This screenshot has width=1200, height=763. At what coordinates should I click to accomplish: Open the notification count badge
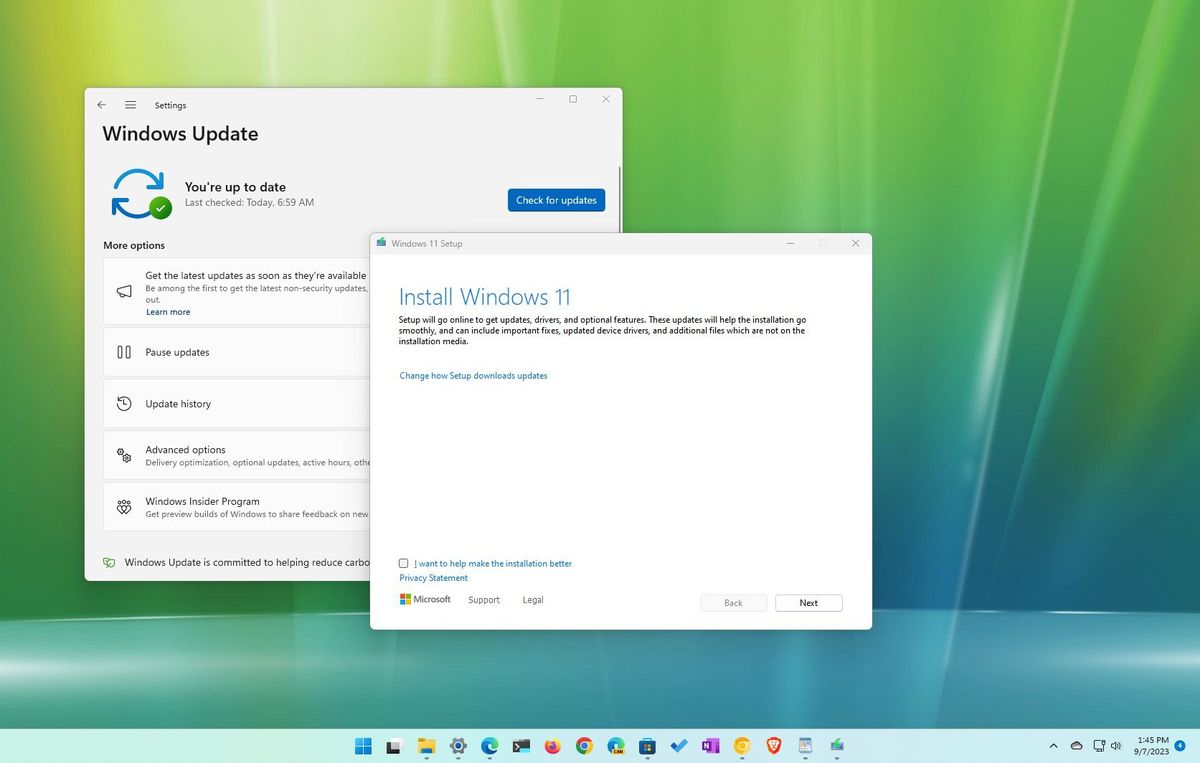coord(1181,745)
